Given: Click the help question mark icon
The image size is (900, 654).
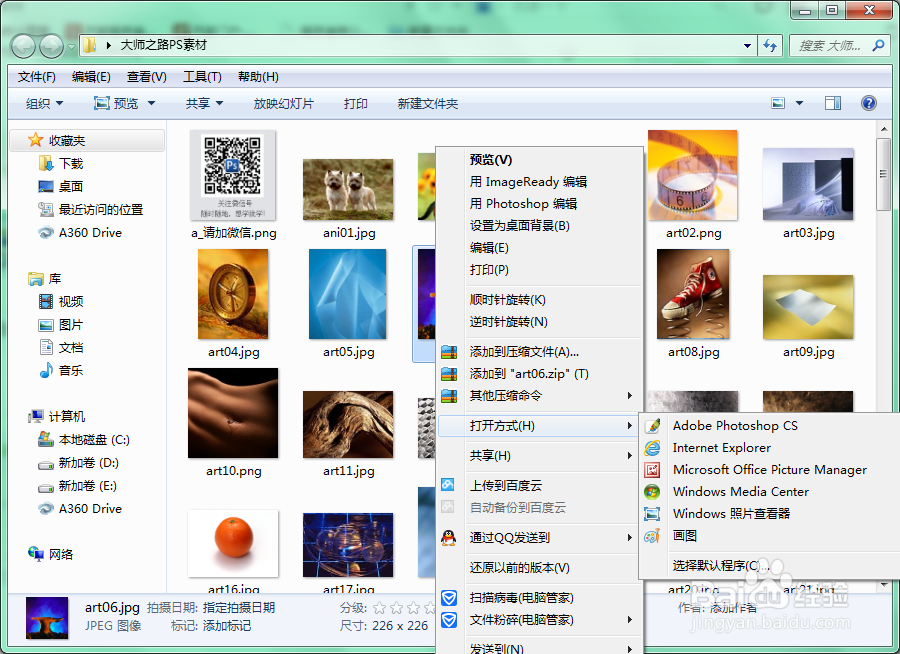Looking at the screenshot, I should point(868,103).
